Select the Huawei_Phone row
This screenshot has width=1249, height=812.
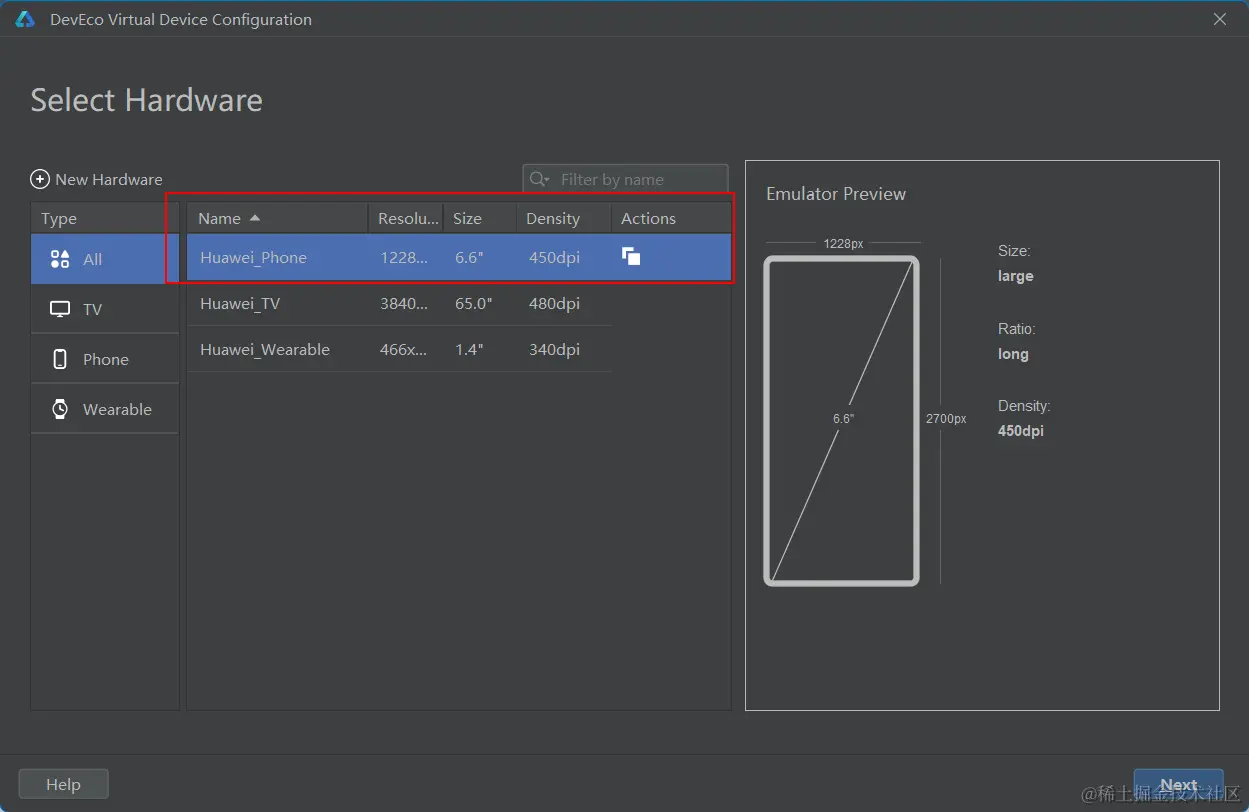[459, 257]
